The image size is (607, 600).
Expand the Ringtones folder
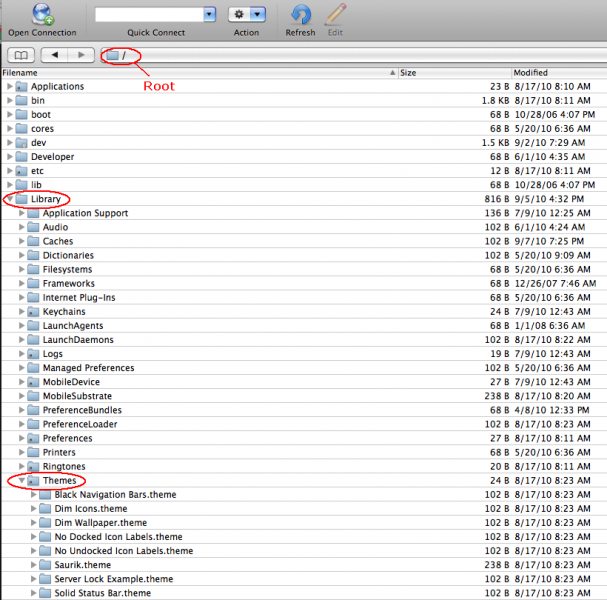tap(21, 467)
